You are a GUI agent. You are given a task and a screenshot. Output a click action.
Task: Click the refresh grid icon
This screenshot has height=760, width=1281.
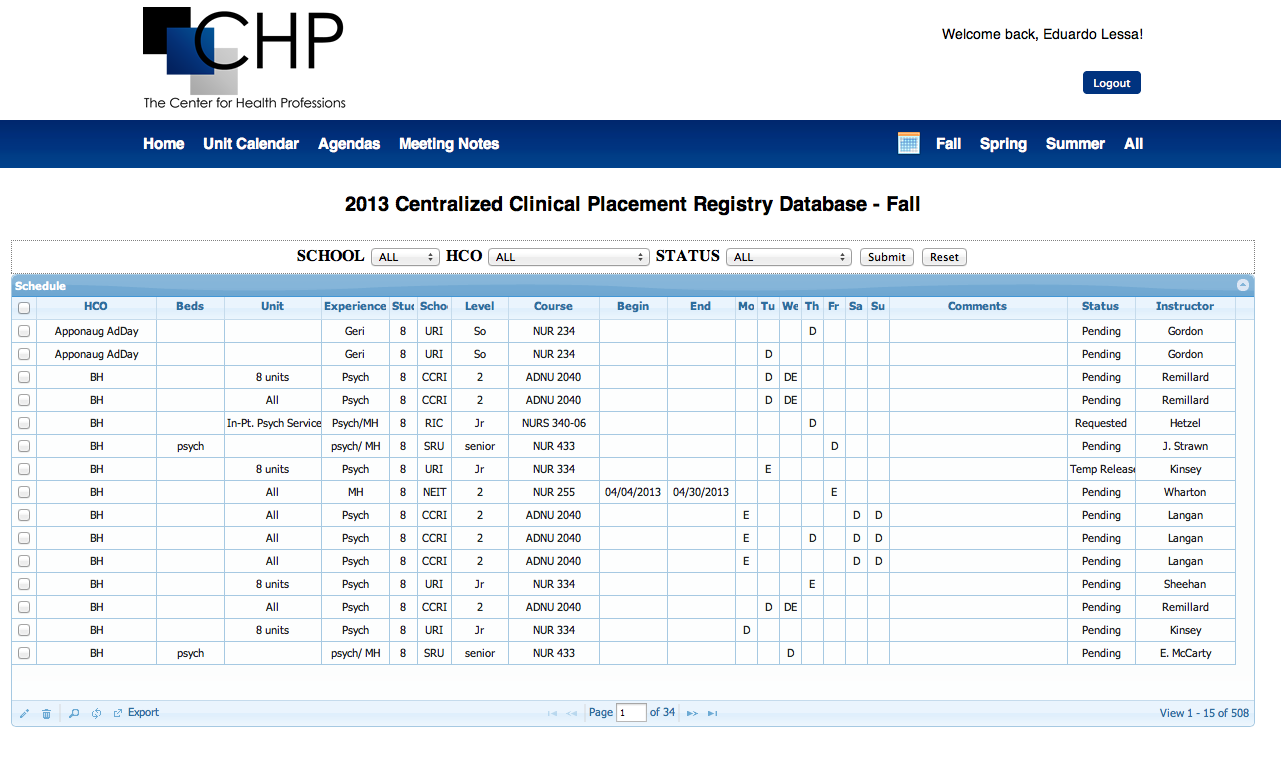click(x=97, y=713)
